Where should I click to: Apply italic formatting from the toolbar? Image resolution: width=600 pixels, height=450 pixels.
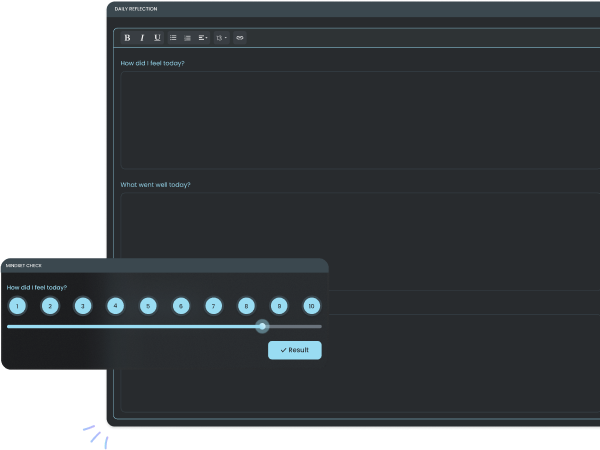tap(142, 38)
